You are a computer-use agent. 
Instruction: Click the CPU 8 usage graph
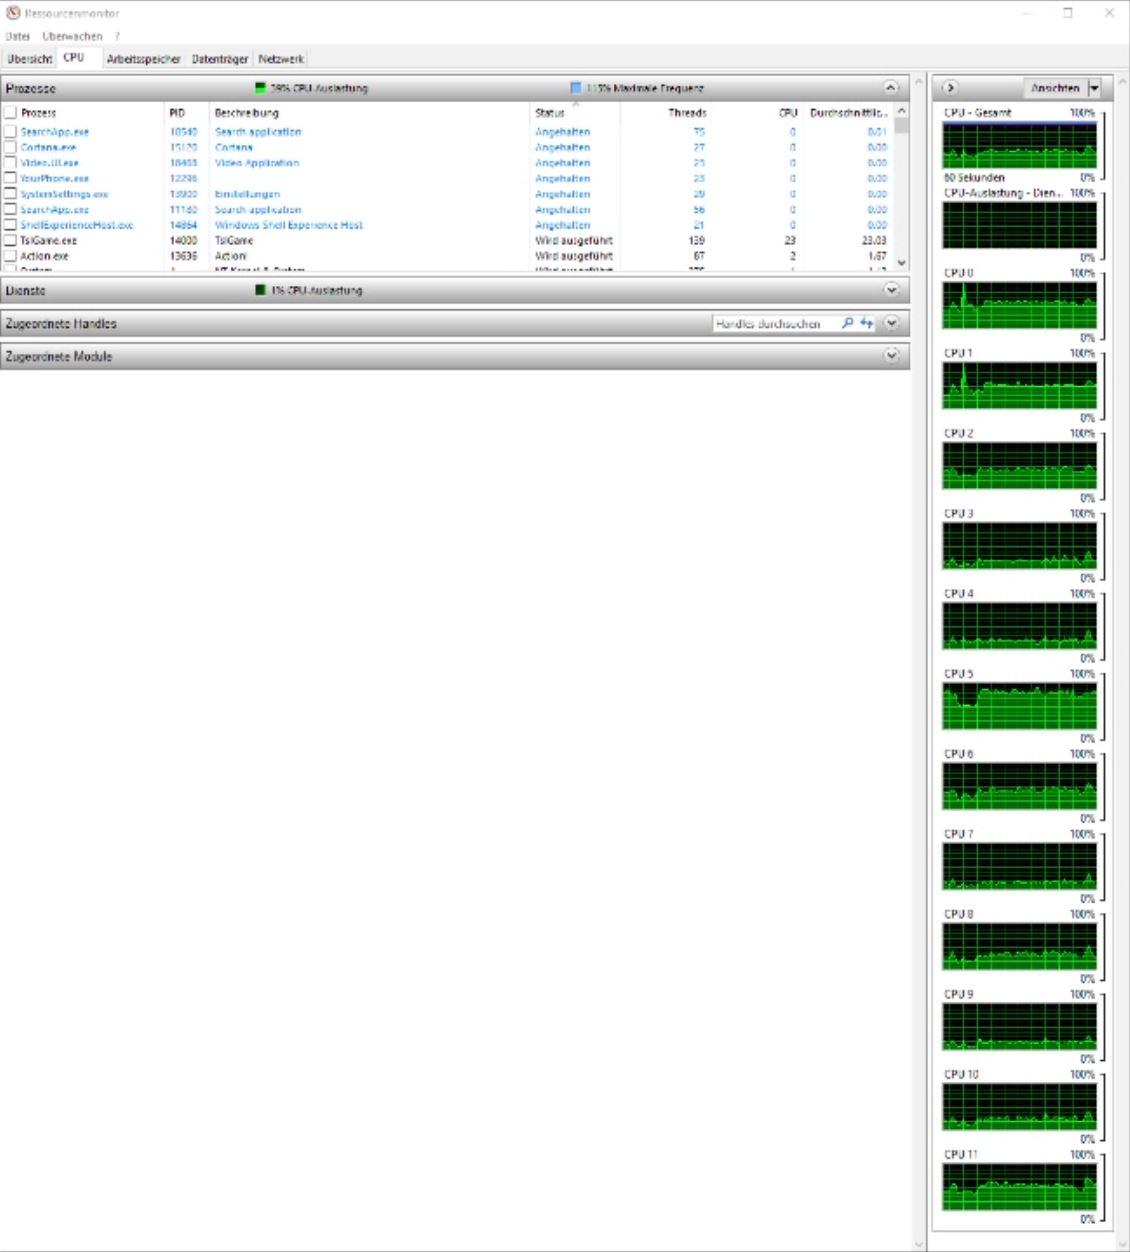click(x=1019, y=946)
